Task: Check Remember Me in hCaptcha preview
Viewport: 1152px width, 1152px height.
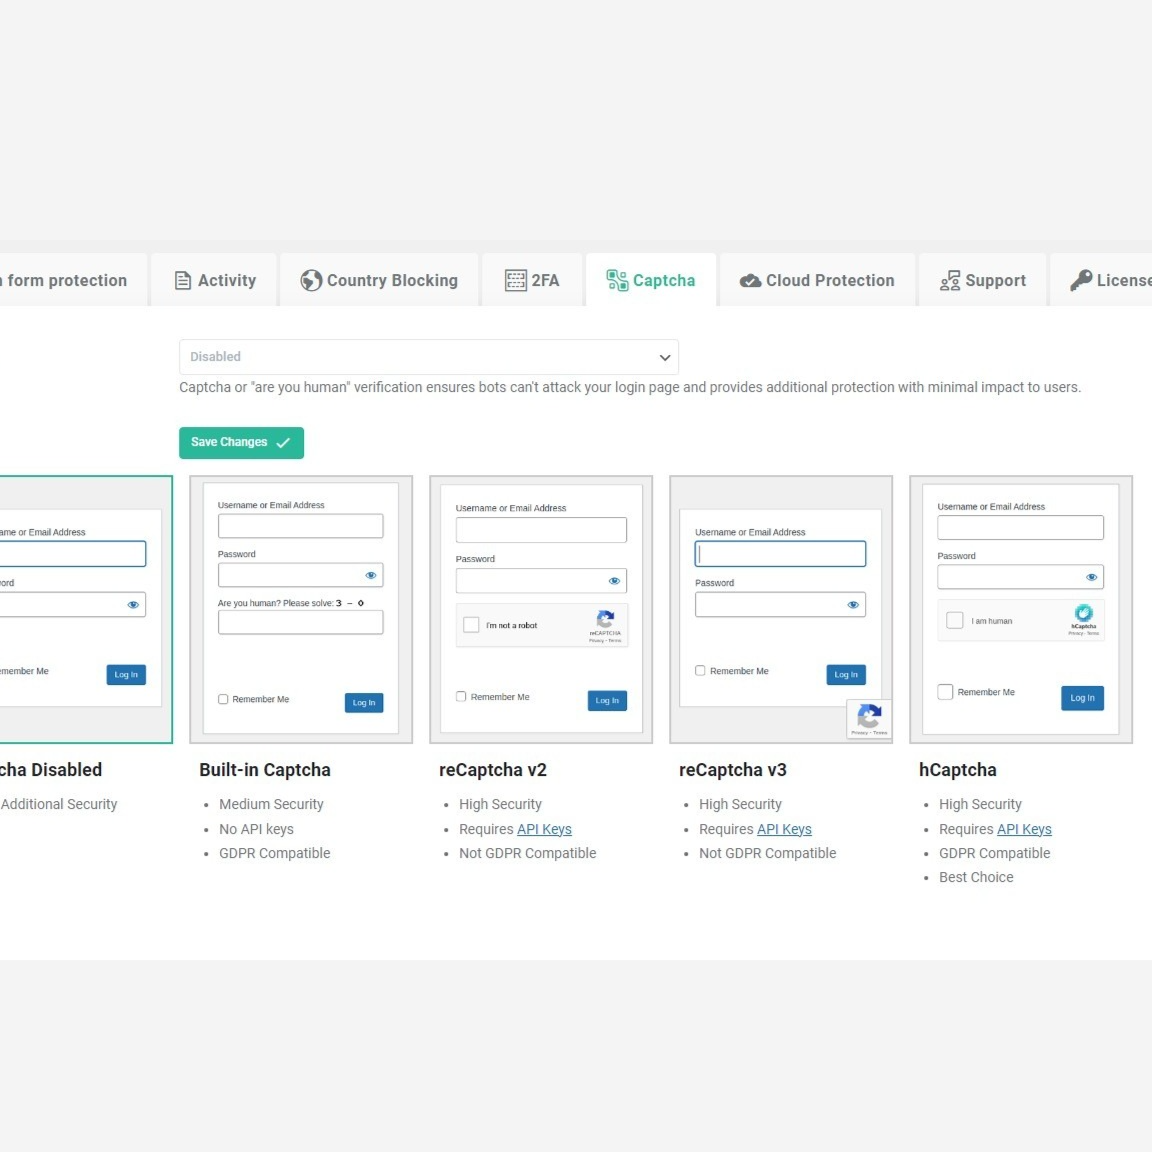Action: 945,692
